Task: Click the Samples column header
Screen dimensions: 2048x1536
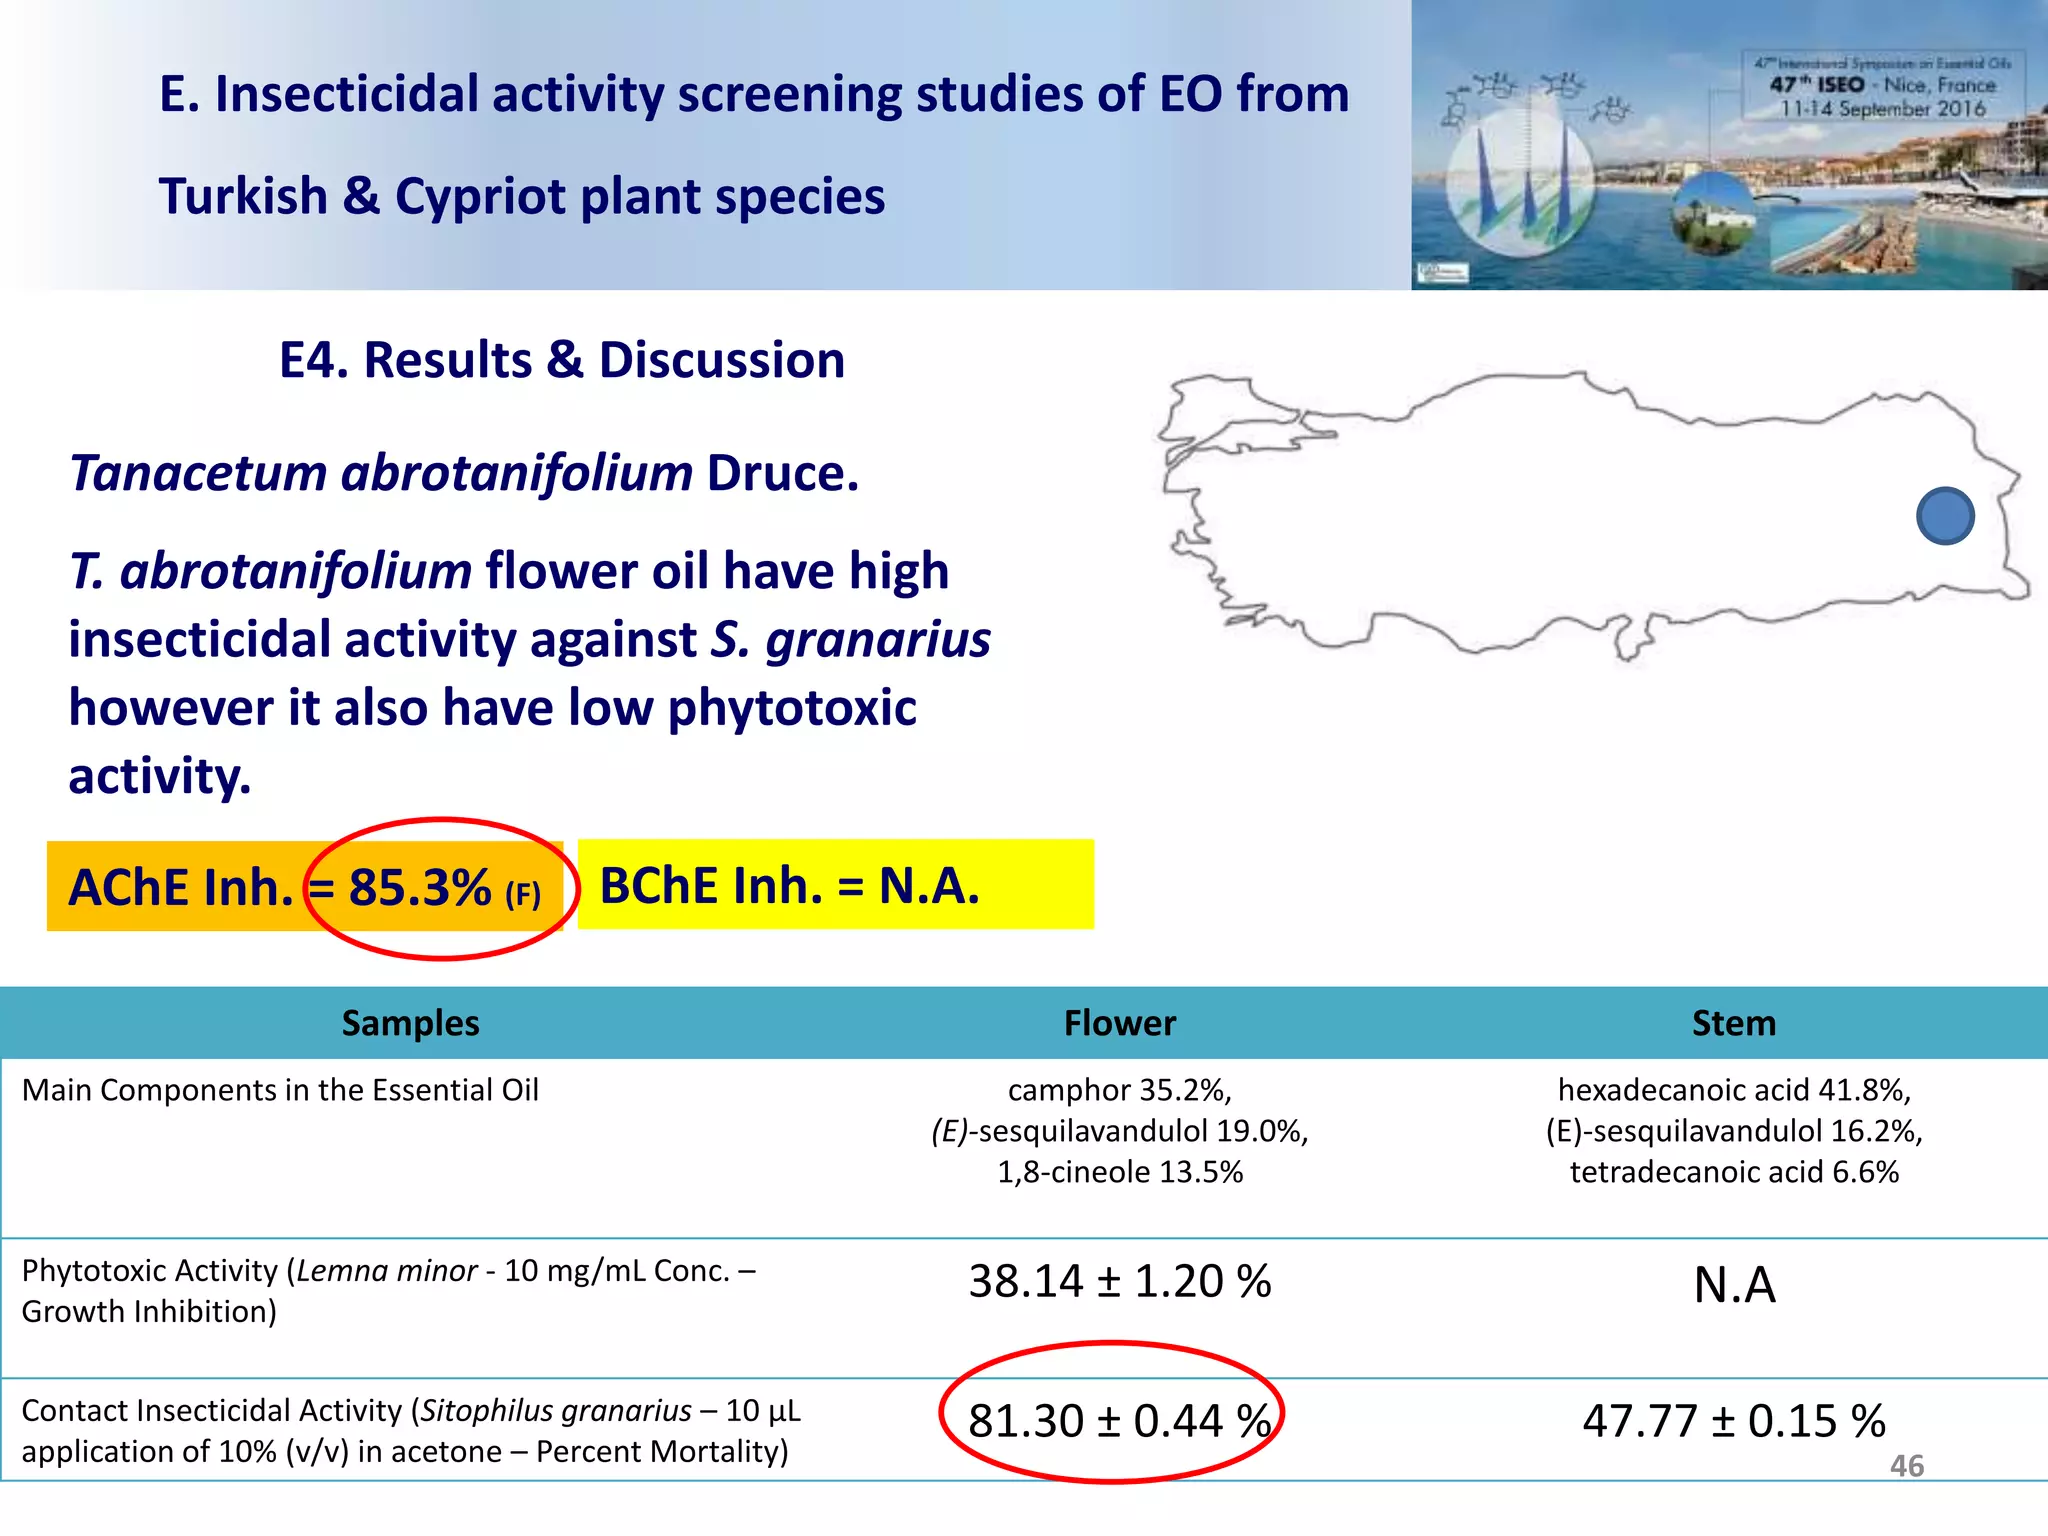Action: pyautogui.click(x=410, y=1023)
